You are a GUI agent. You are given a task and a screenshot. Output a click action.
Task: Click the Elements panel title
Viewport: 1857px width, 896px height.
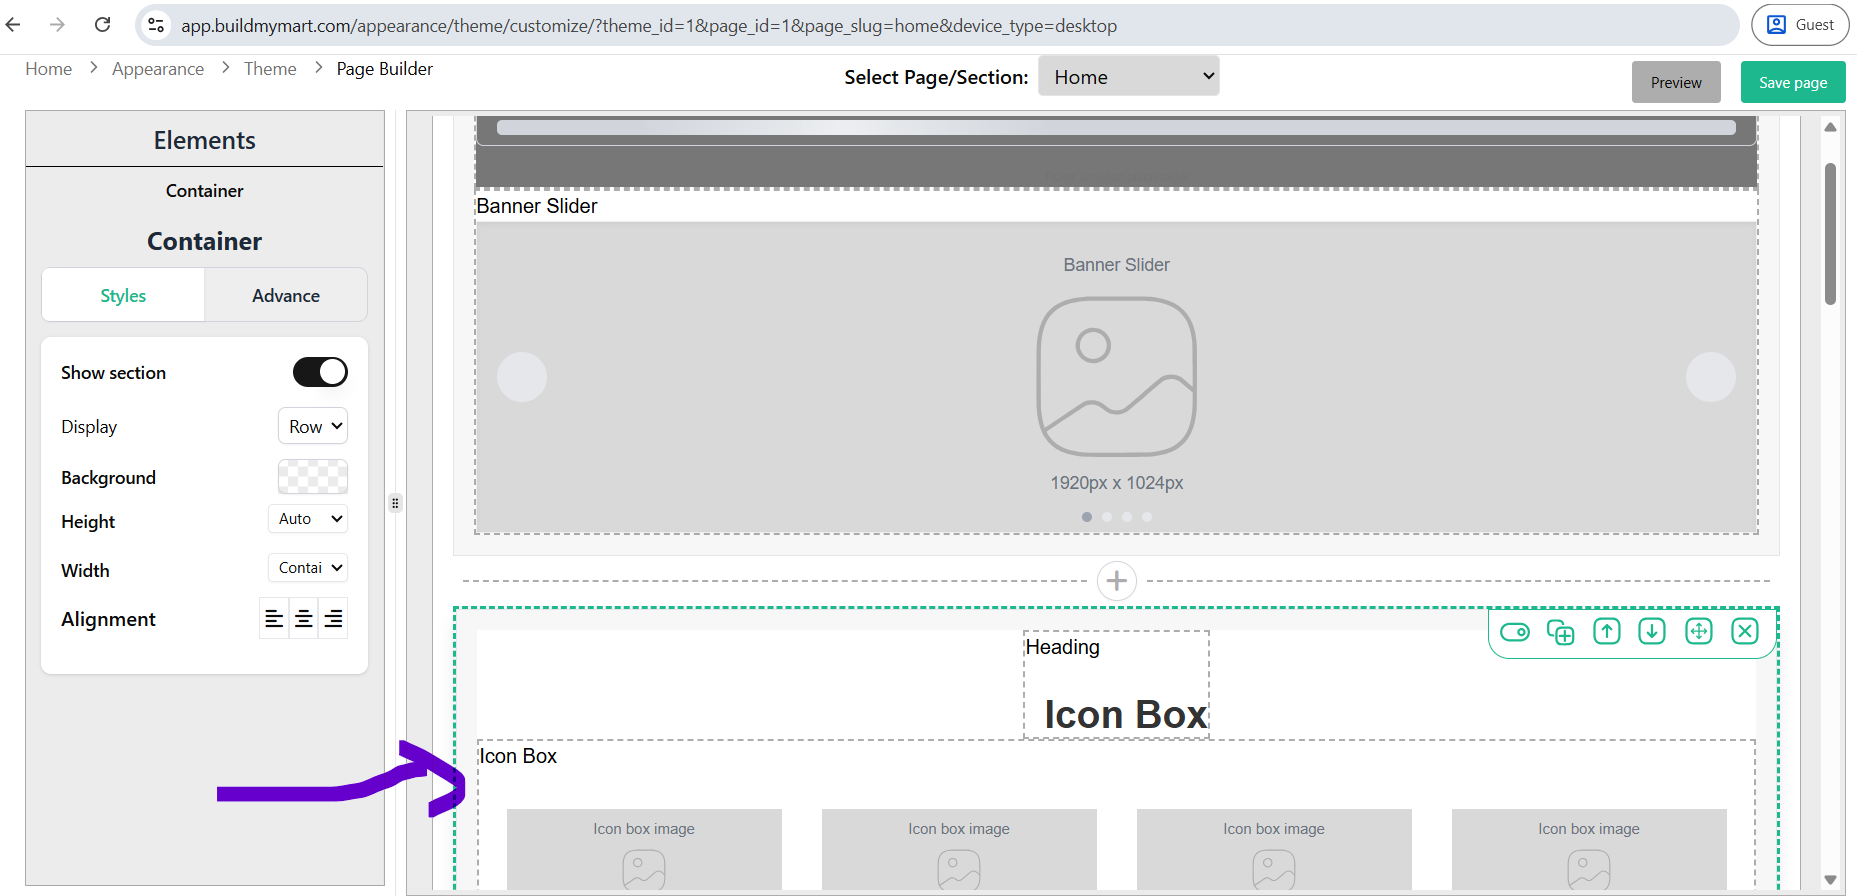[x=205, y=140]
